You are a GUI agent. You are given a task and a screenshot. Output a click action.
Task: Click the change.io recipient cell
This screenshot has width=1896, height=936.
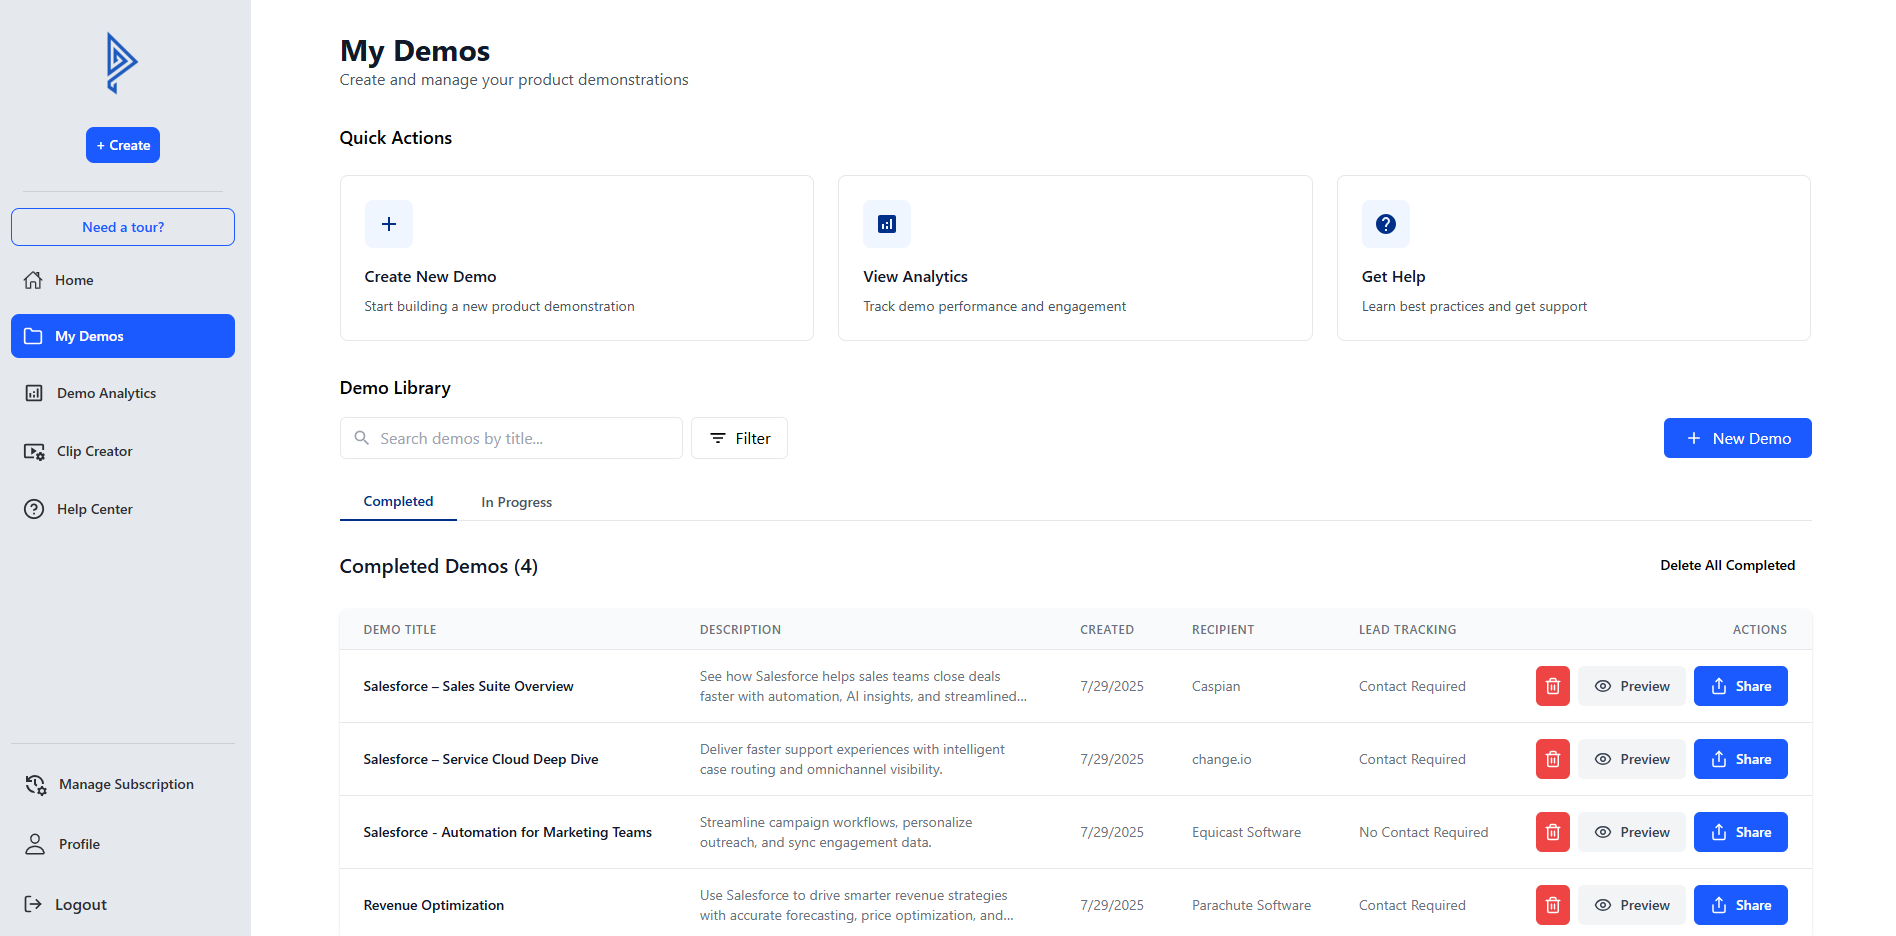[1221, 759]
